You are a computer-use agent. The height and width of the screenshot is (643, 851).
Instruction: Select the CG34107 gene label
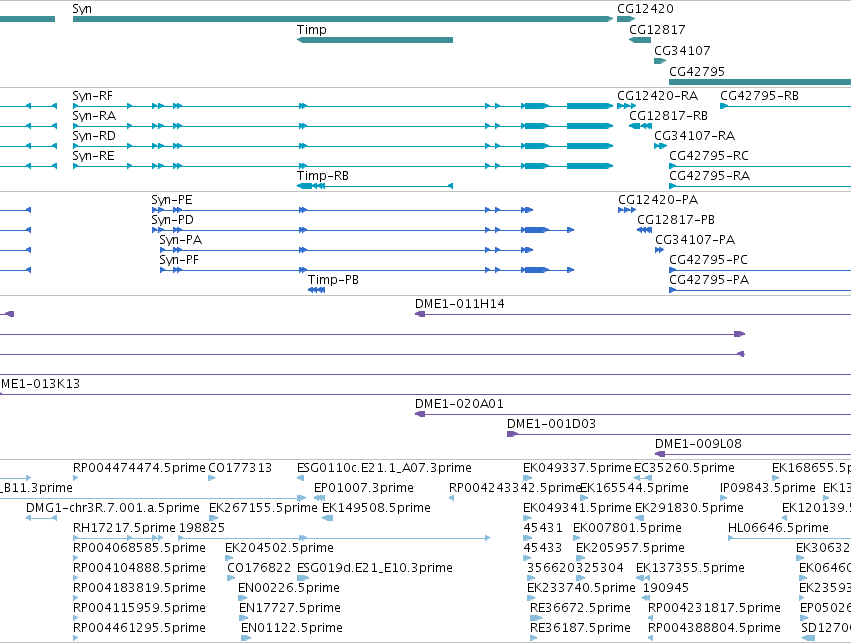point(682,50)
